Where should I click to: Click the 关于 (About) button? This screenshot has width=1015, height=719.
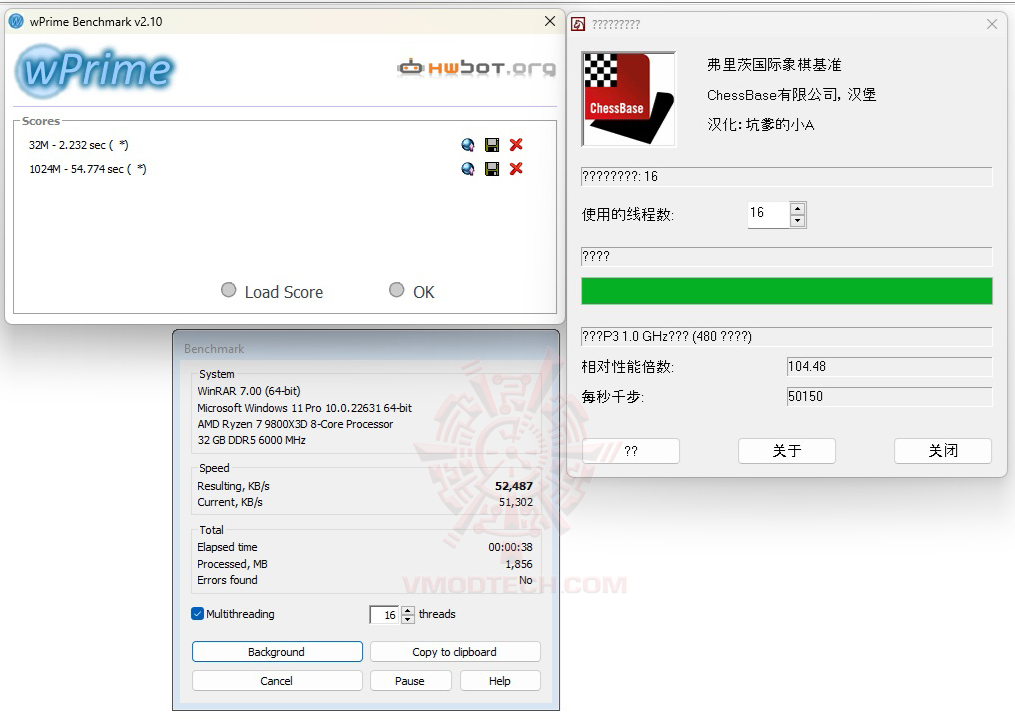pyautogui.click(x=786, y=451)
